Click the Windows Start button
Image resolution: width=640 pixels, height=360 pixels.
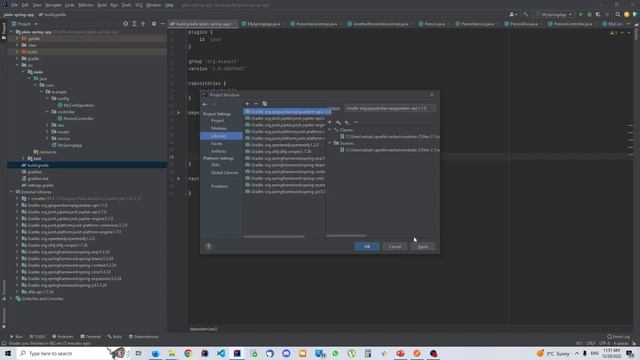tap(8, 353)
